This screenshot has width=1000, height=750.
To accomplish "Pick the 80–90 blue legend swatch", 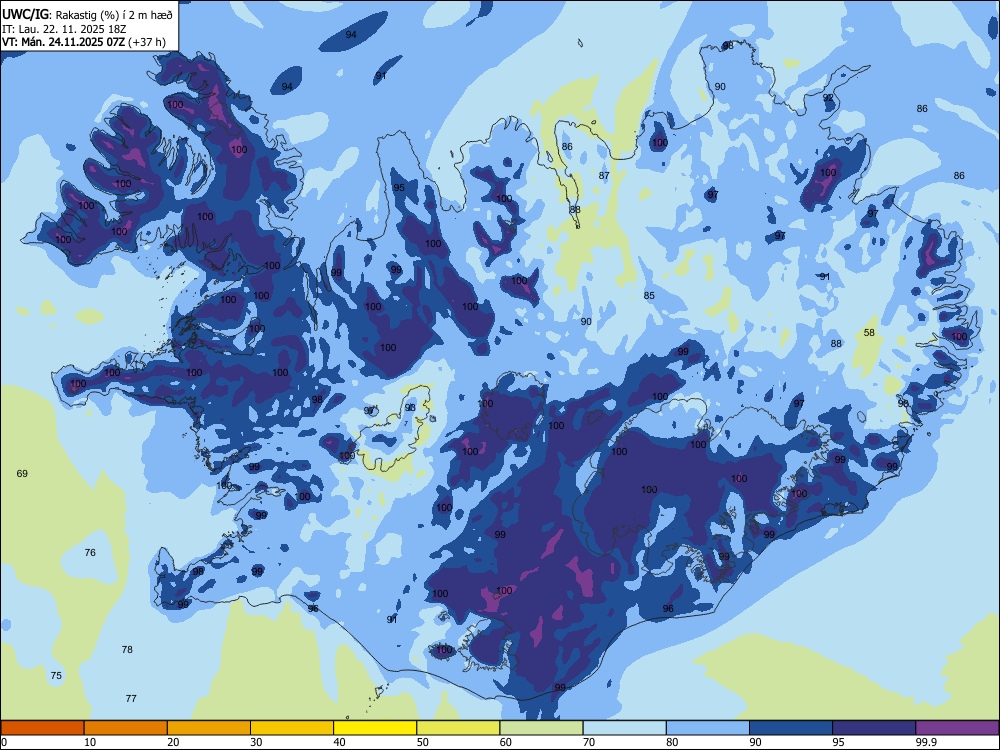I will [x=708, y=728].
